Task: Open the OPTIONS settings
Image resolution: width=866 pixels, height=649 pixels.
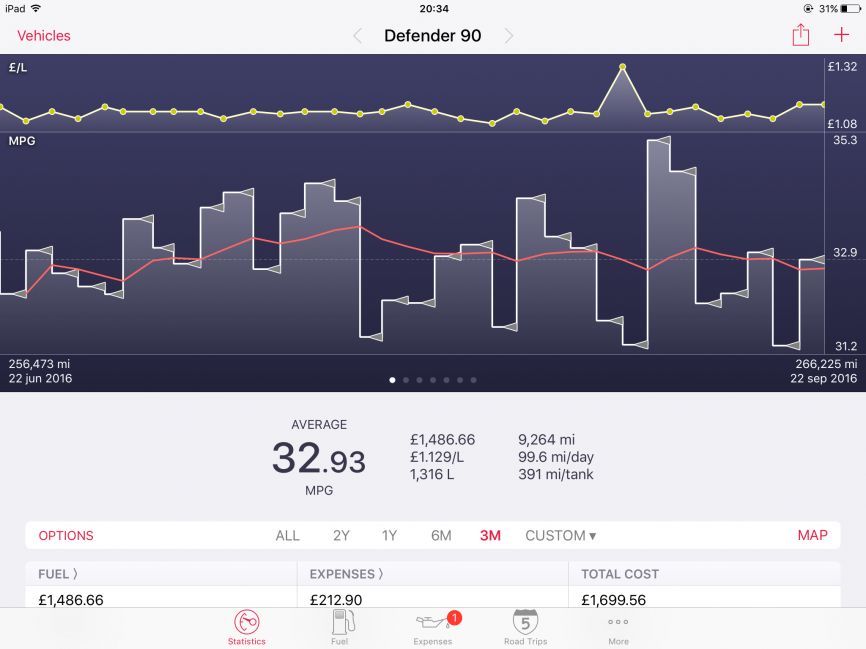Action: click(66, 535)
